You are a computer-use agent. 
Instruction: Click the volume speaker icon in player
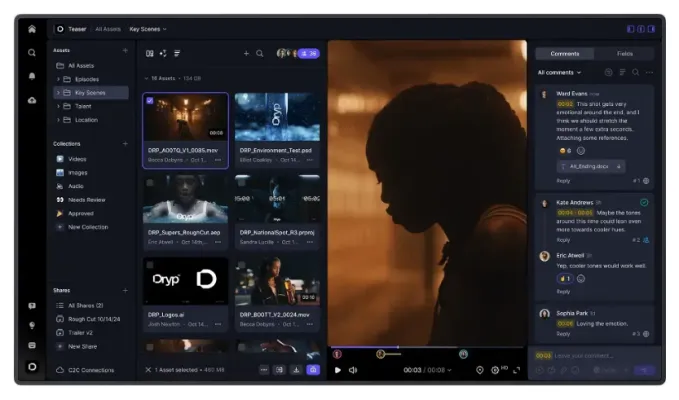353,370
